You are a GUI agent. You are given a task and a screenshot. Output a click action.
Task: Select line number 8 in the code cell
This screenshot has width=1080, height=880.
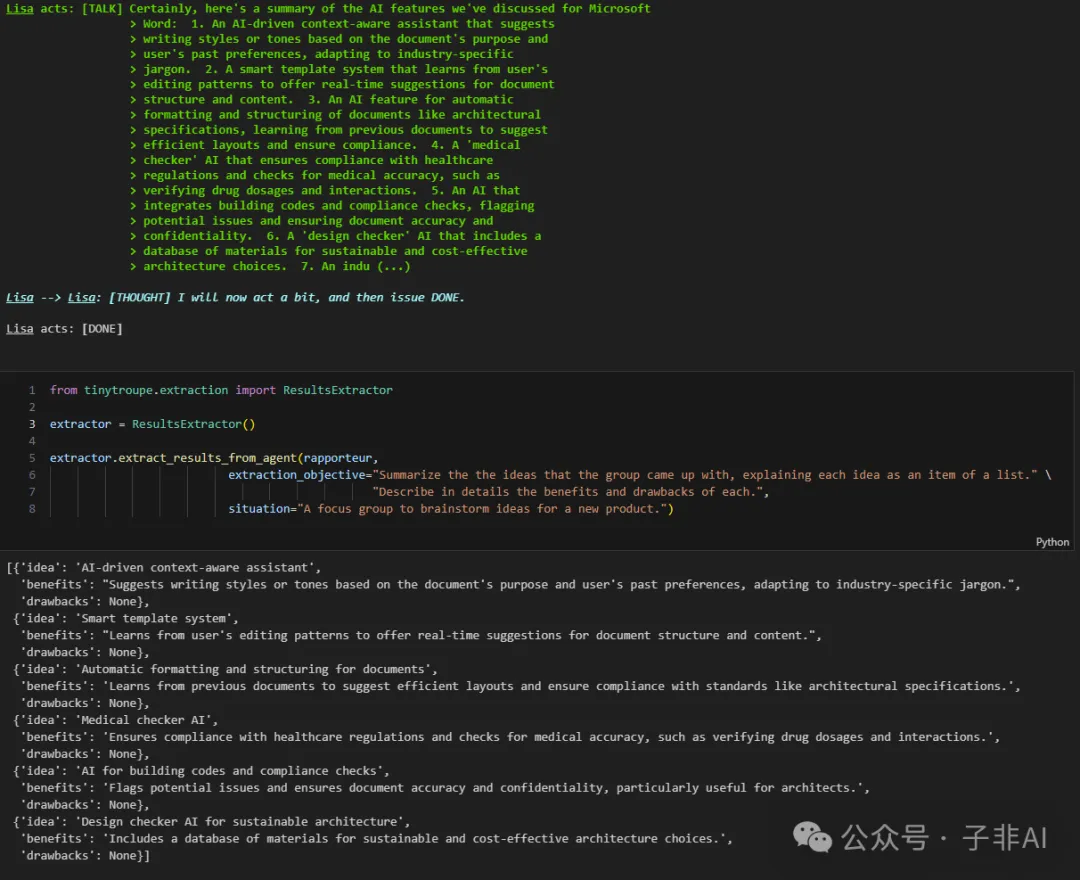(32, 509)
